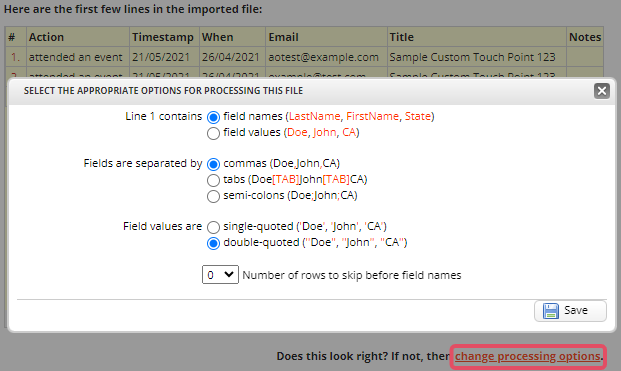
Task: Click the Email column header
Action: [326, 37]
